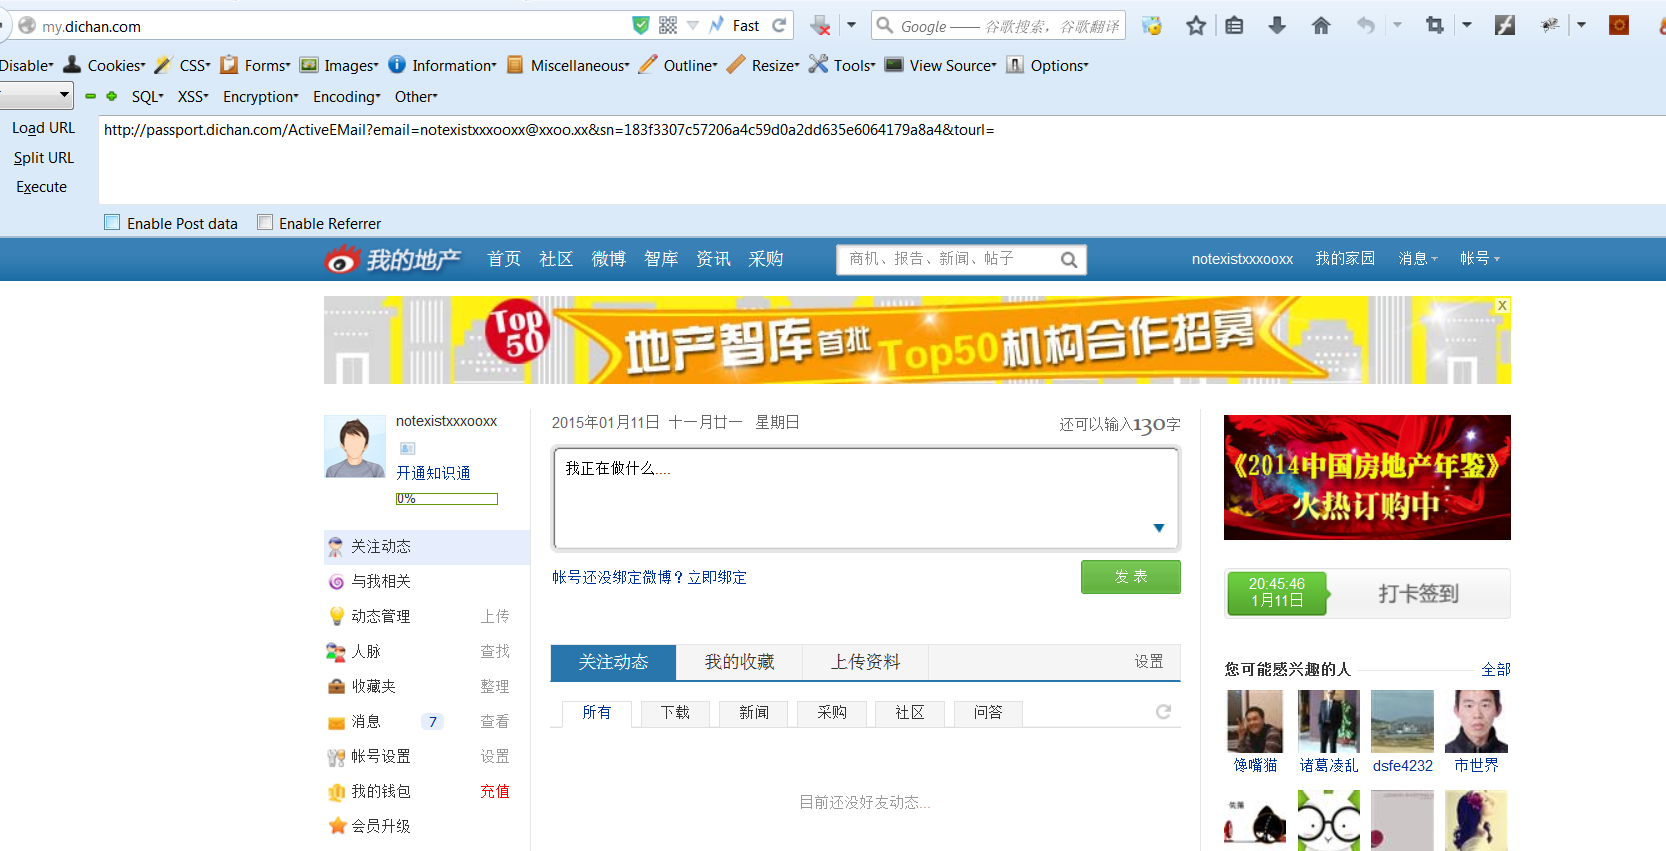This screenshot has width=1666, height=851.
Task: Open the QR code icon in address bar
Action: 668,25
